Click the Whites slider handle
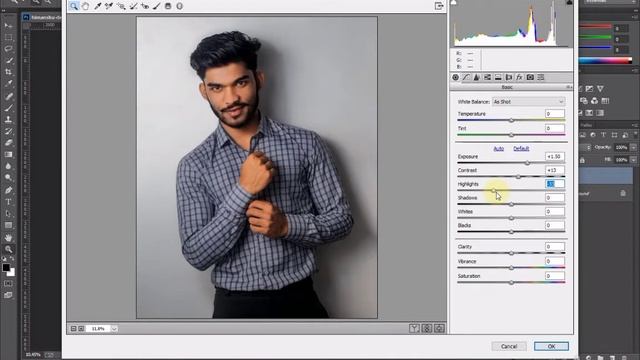Image resolution: width=640 pixels, height=360 pixels. pos(511,218)
